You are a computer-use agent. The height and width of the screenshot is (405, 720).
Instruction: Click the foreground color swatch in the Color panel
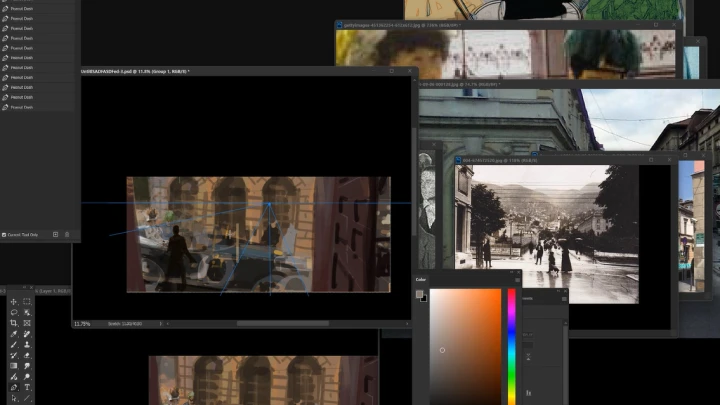tap(419, 294)
